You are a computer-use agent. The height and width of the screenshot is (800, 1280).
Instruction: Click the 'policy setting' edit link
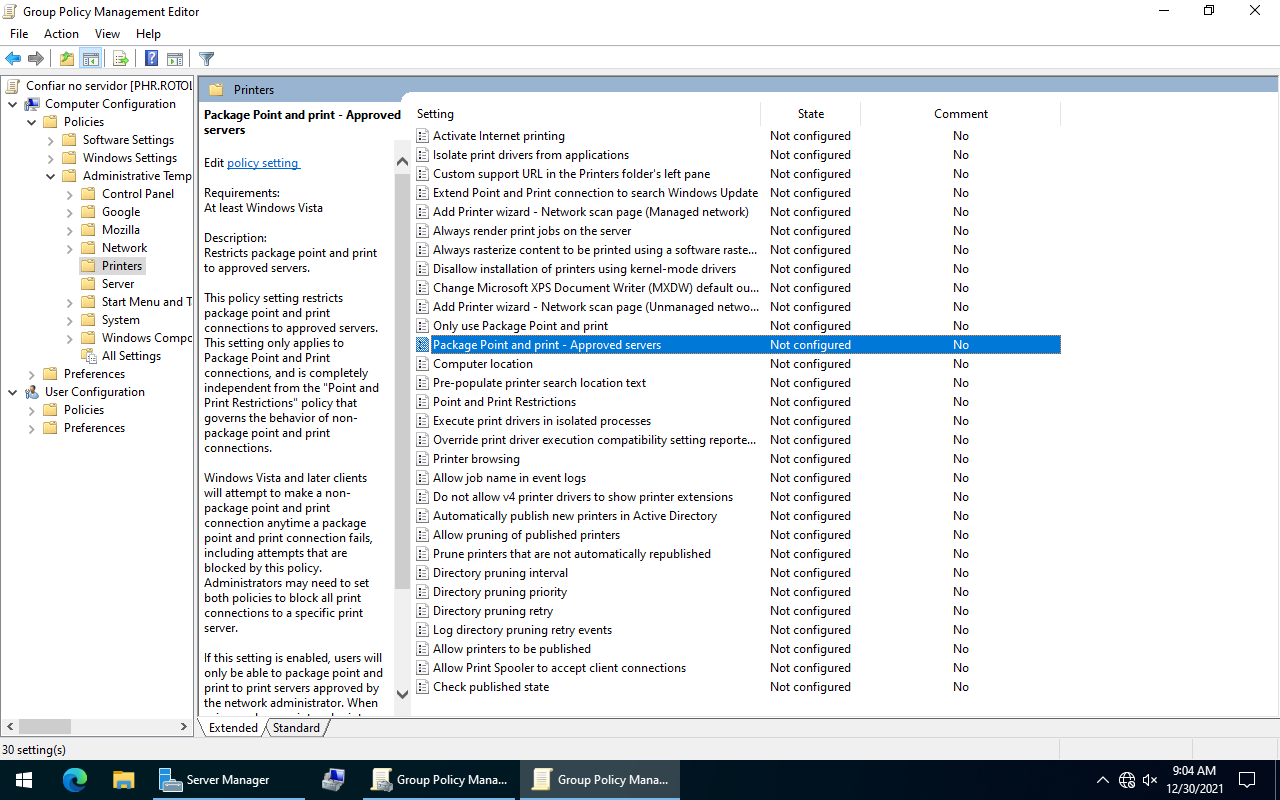click(262, 163)
